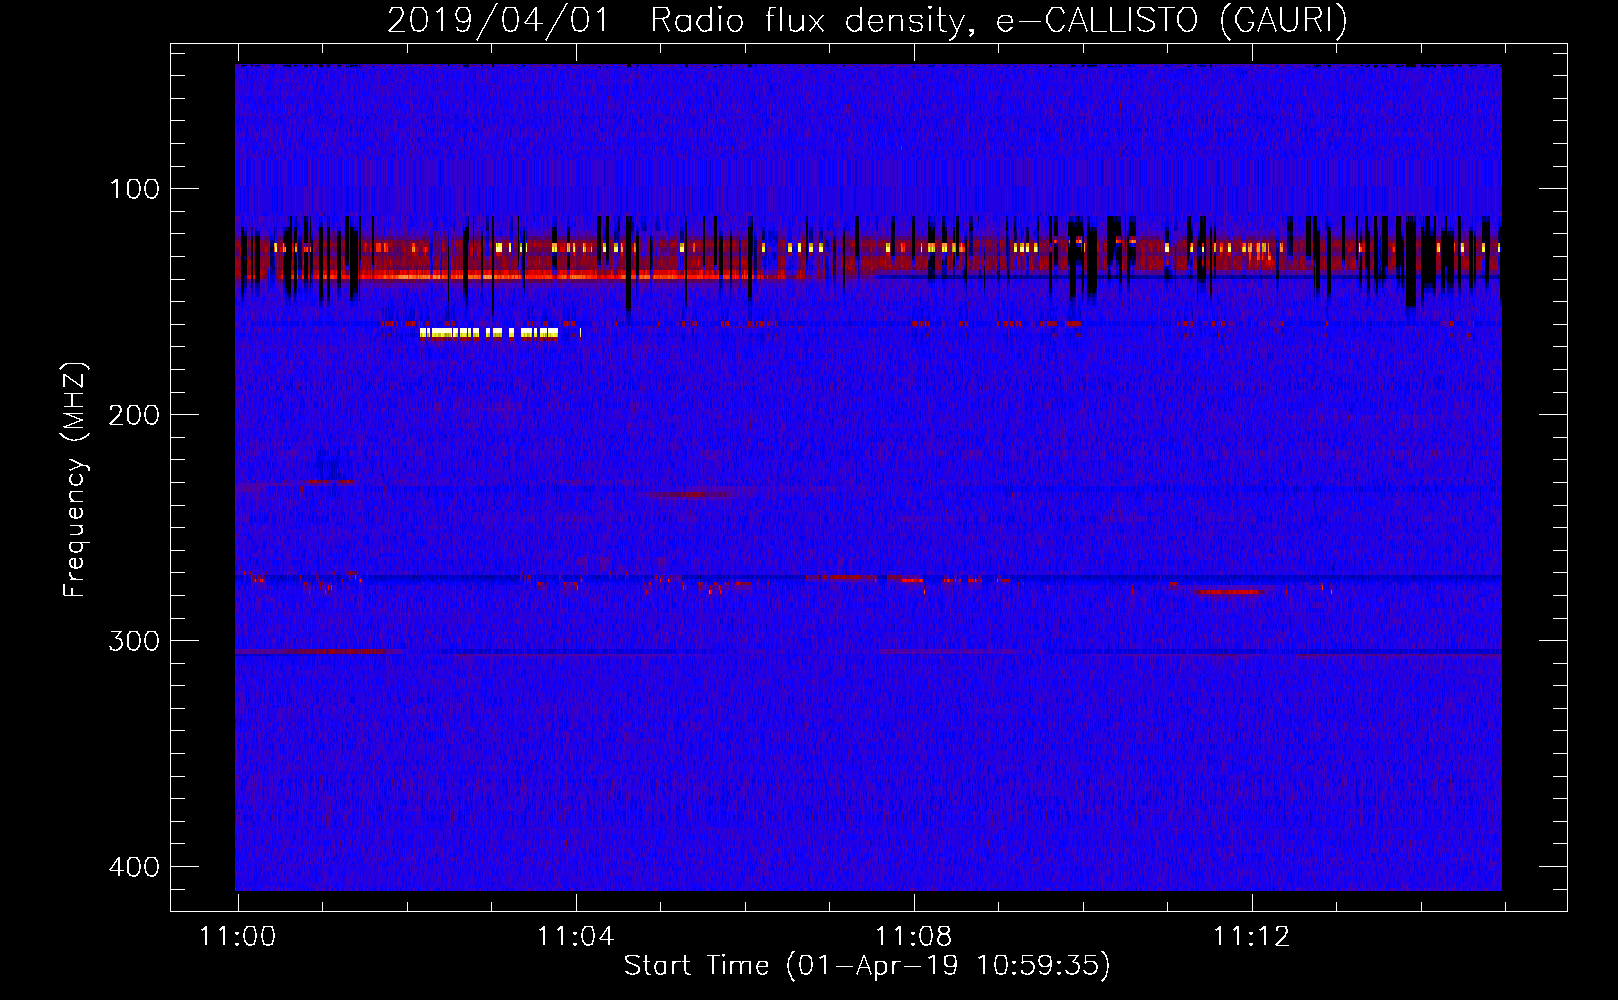Click the plot title '2019/04/01 Radio flux density'
Image resolution: width=1618 pixels, height=1000 pixels.
[x=680, y=21]
